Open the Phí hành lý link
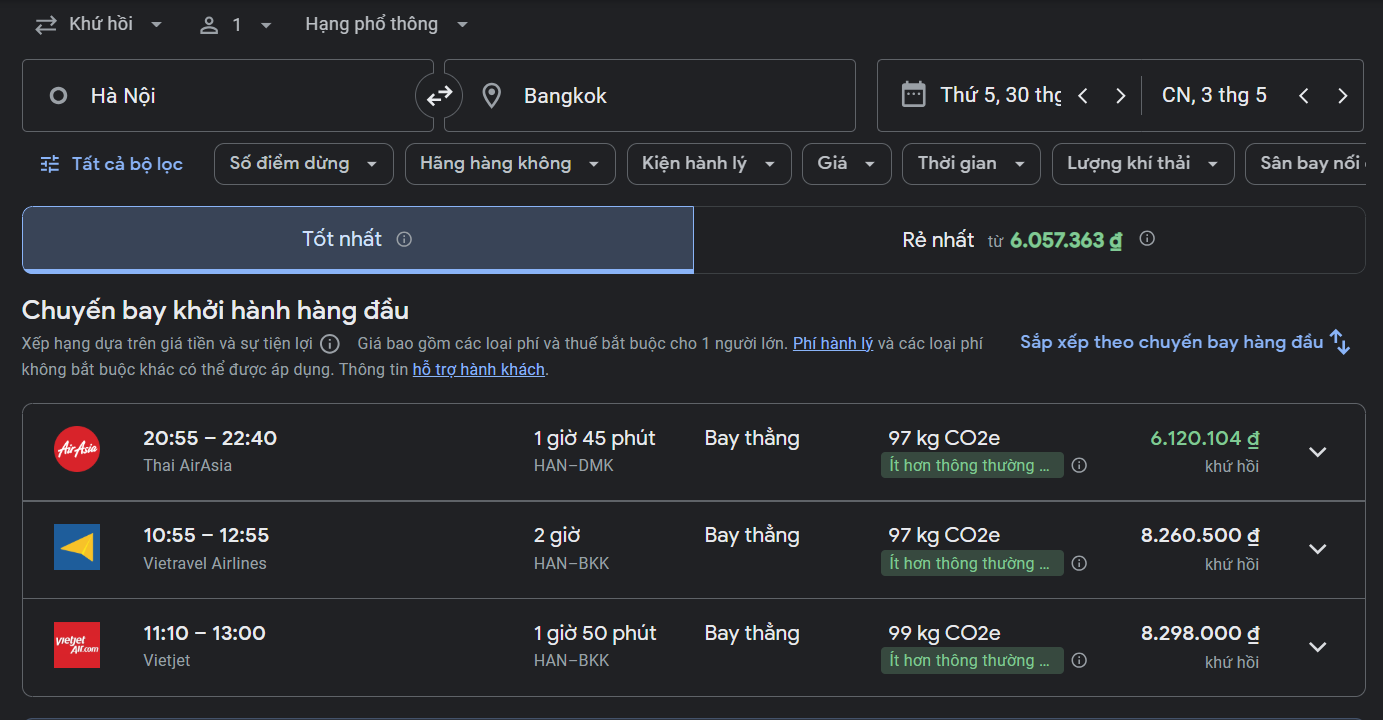Viewport: 1383px width, 720px height. (833, 344)
